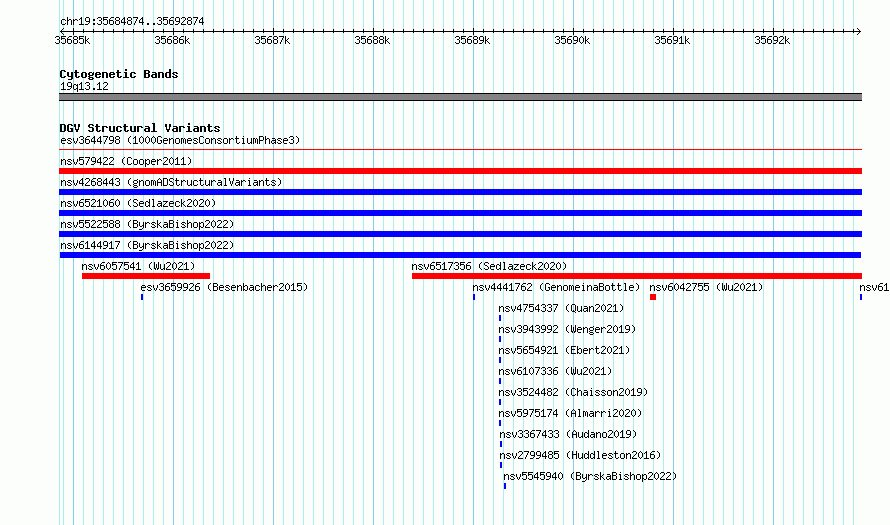Click the 35690k ruler tick label

[x=572, y=40]
